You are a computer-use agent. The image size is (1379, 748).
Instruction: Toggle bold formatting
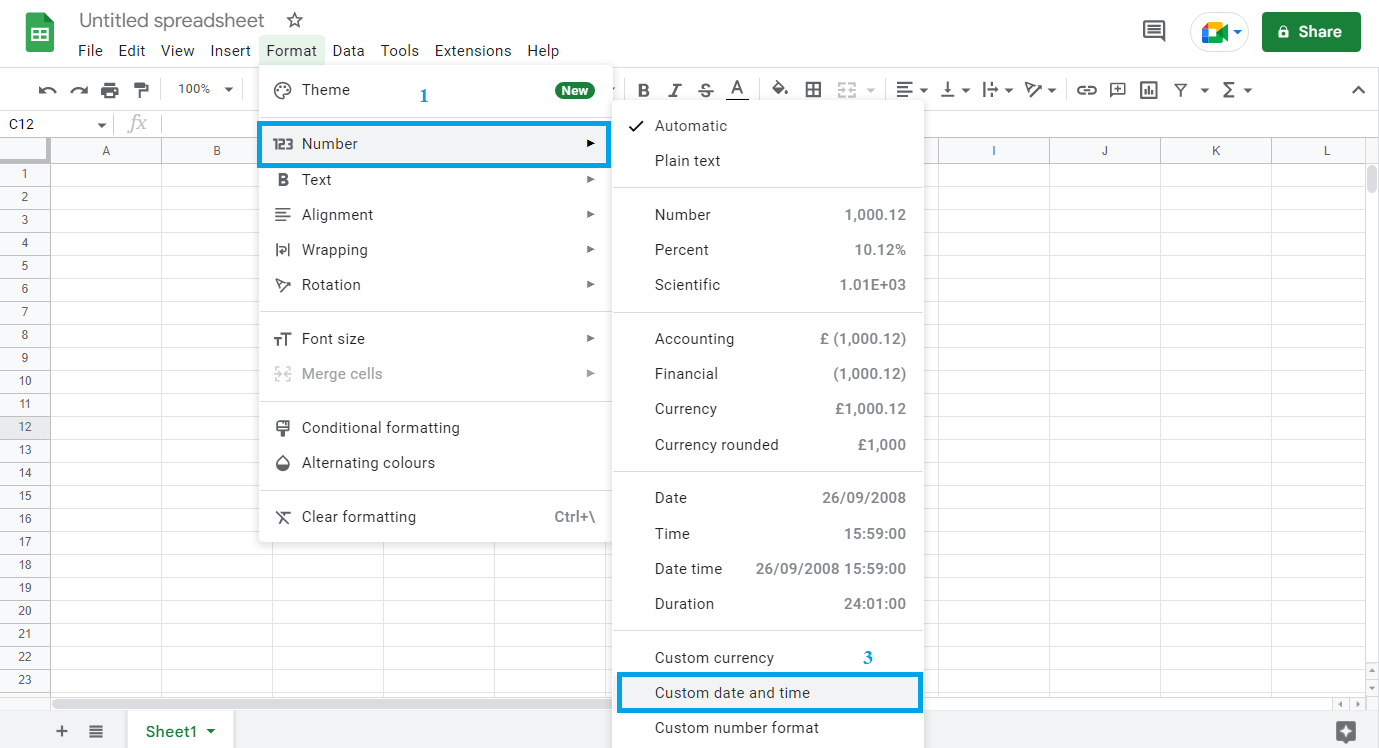coord(643,89)
